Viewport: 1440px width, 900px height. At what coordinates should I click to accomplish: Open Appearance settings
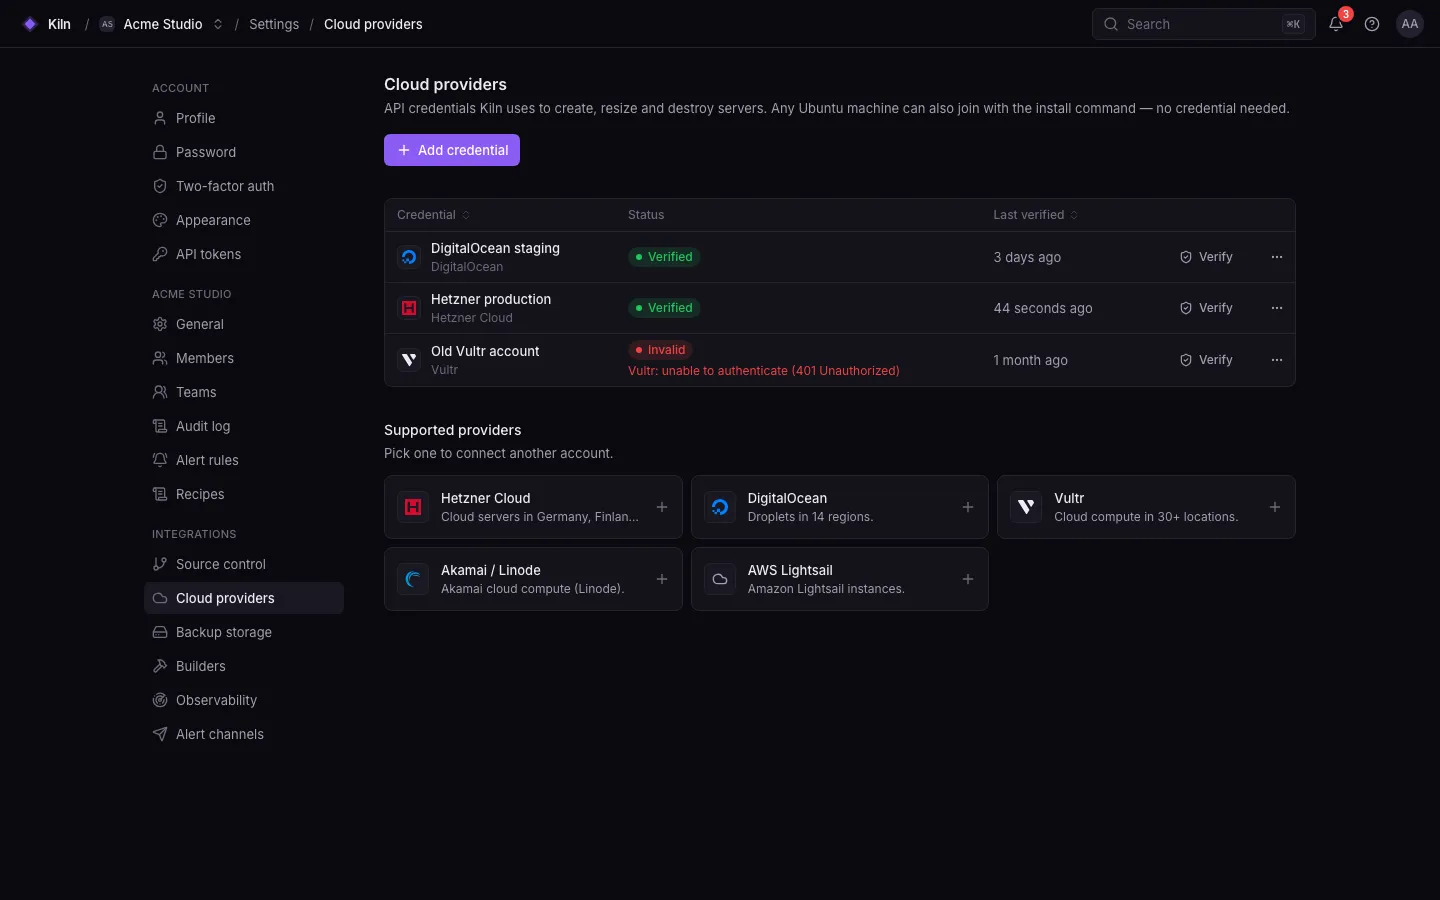coord(244,220)
